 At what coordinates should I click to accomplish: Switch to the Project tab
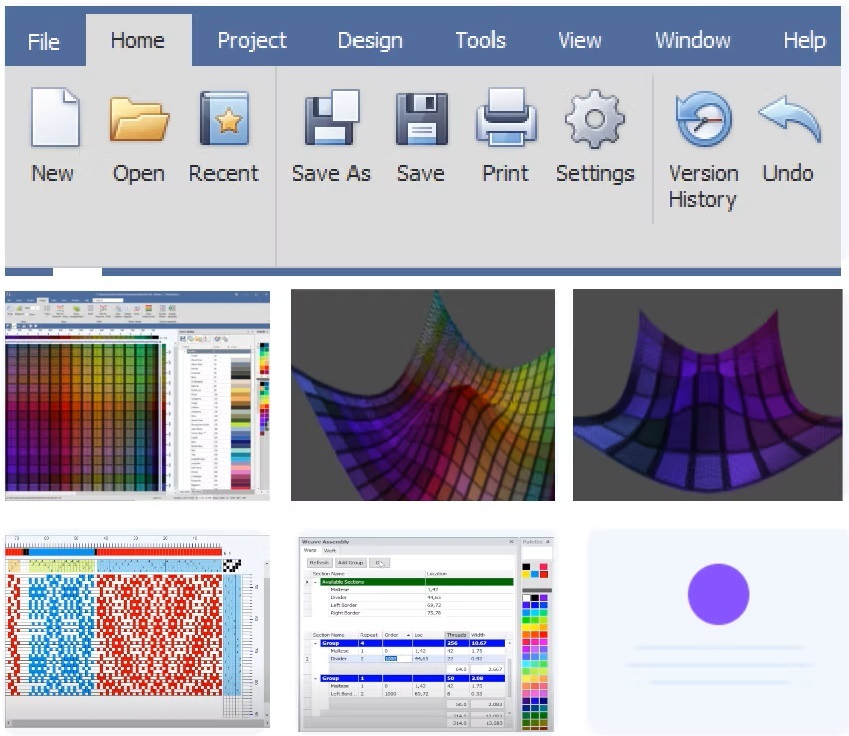(x=252, y=41)
